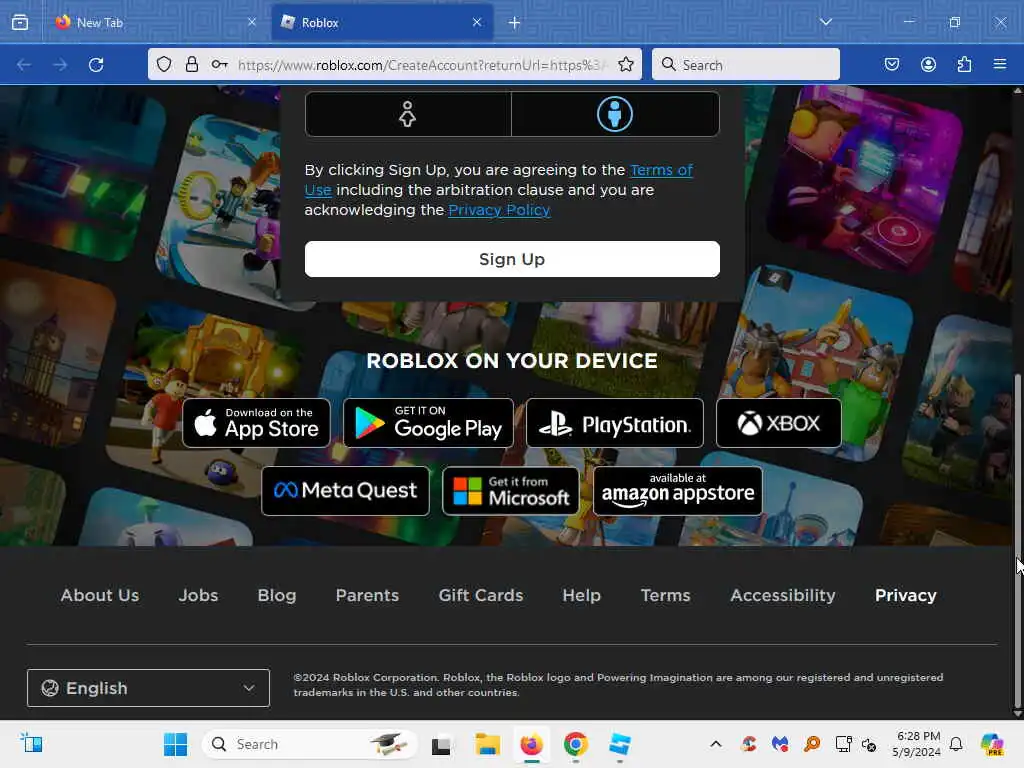Image resolution: width=1024 pixels, height=768 pixels.
Task: Select the male gender icon
Action: point(615,114)
